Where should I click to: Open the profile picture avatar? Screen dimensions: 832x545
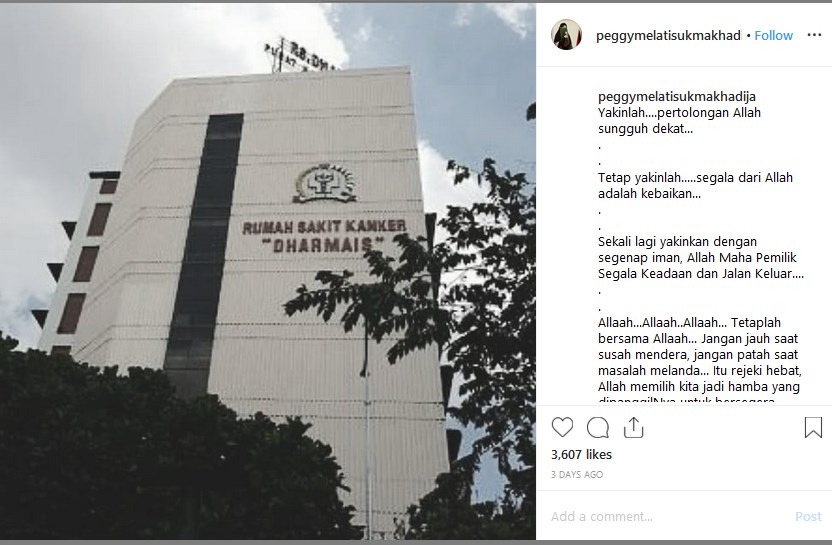click(566, 35)
